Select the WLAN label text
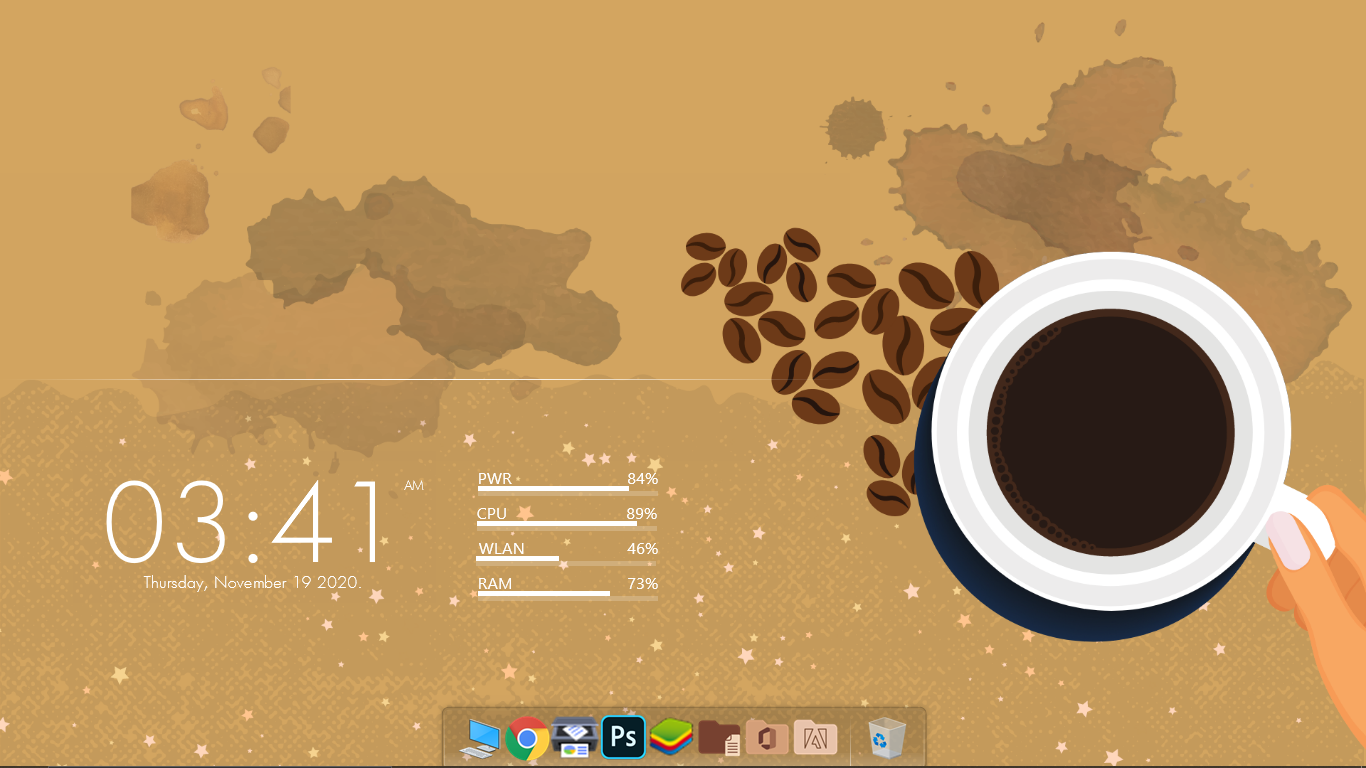The width and height of the screenshot is (1366, 768). click(x=501, y=549)
